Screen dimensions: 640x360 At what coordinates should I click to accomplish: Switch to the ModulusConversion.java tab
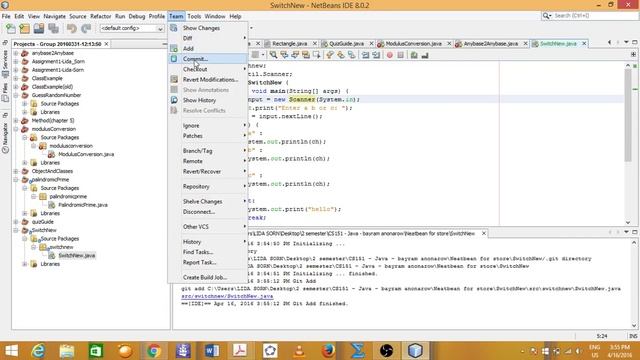coord(413,44)
